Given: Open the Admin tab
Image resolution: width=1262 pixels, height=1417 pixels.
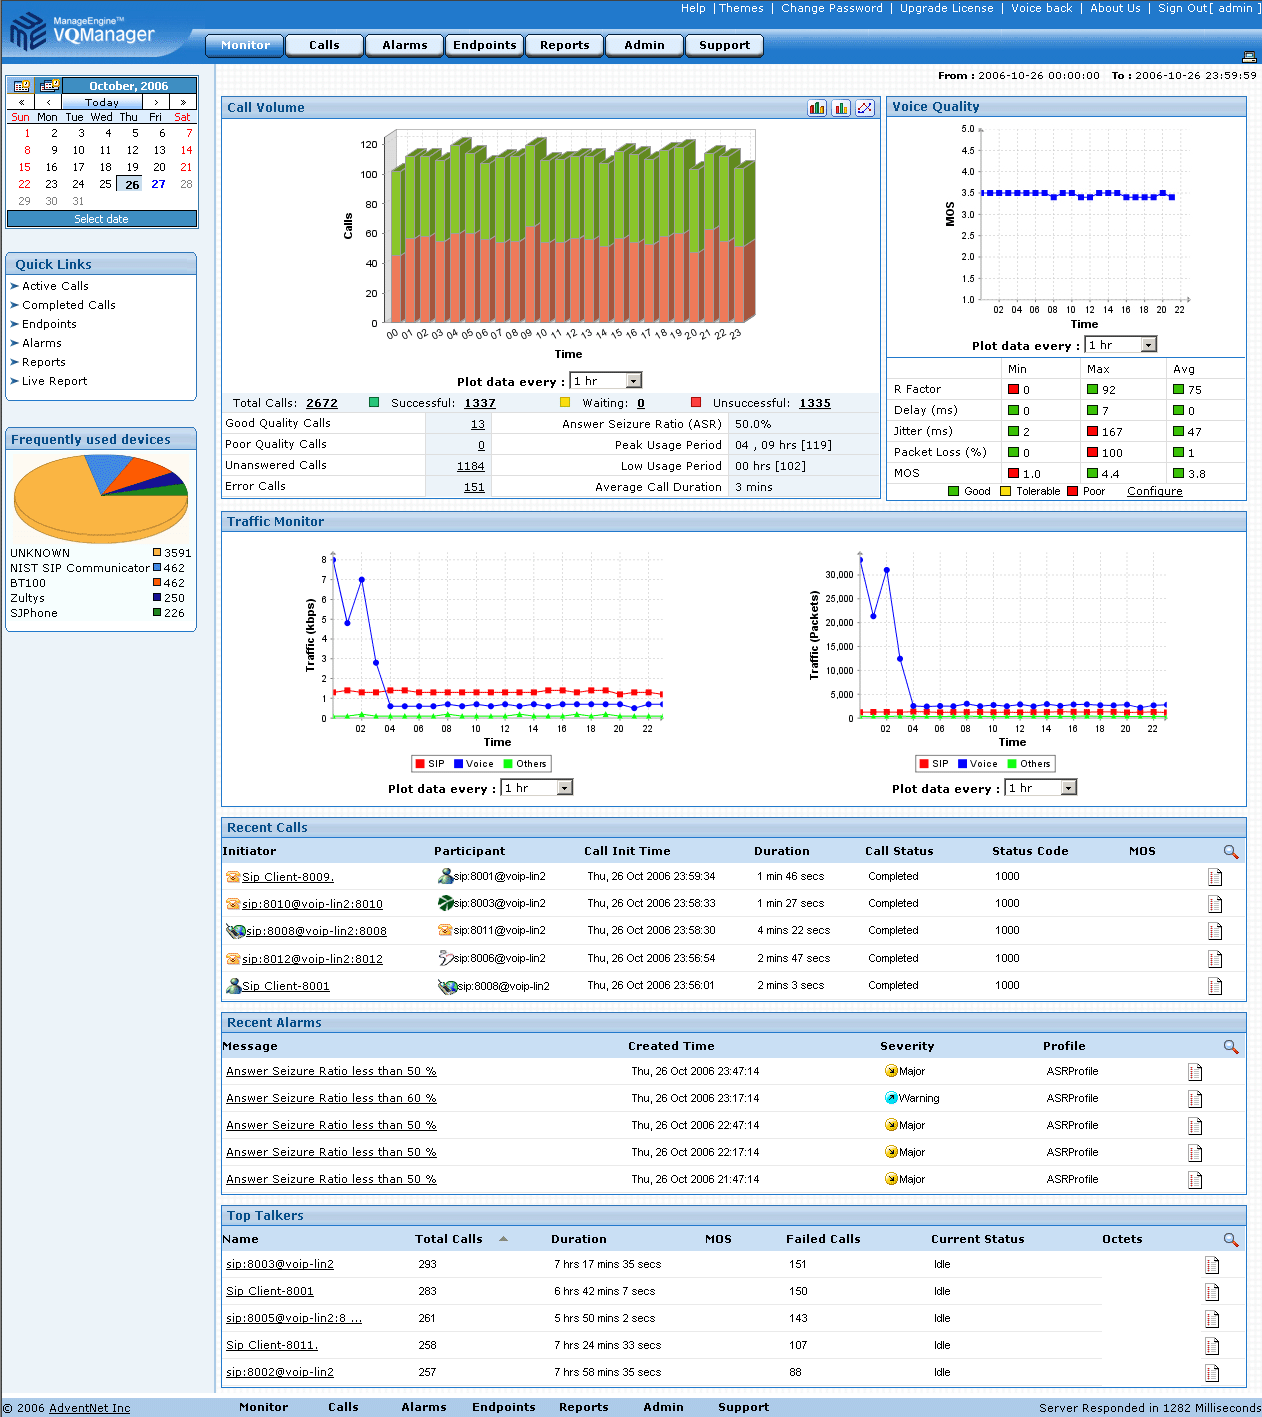Looking at the screenshot, I should coord(644,45).
